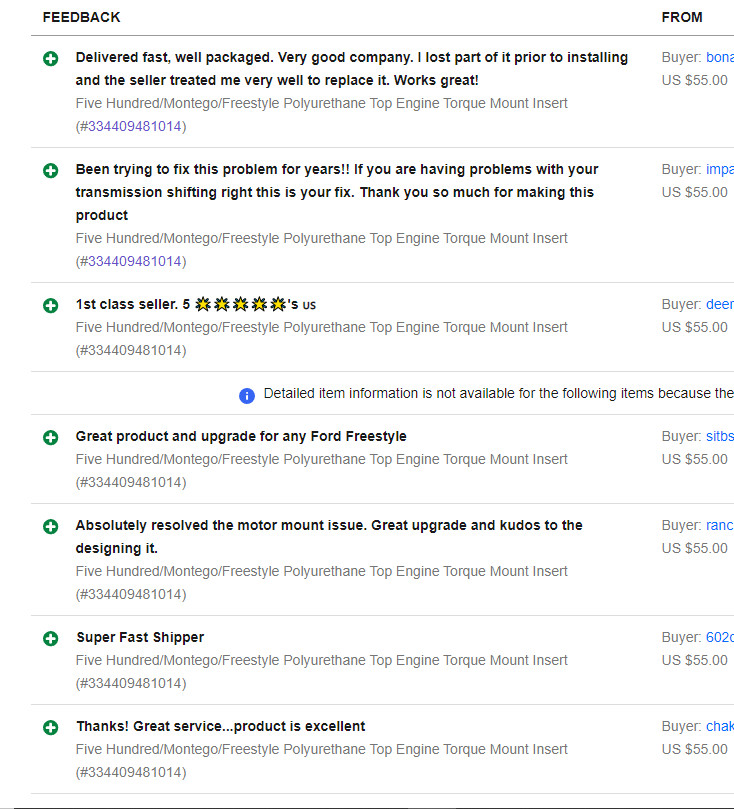Click the green plus icon next to '1st class seller'

51,305
